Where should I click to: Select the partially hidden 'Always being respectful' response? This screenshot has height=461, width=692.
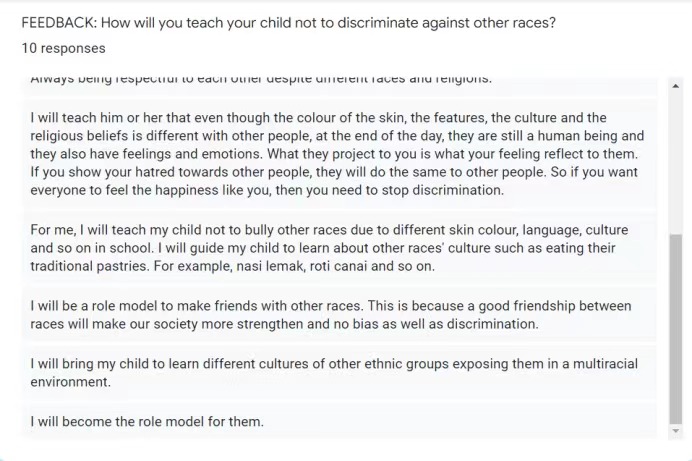260,79
